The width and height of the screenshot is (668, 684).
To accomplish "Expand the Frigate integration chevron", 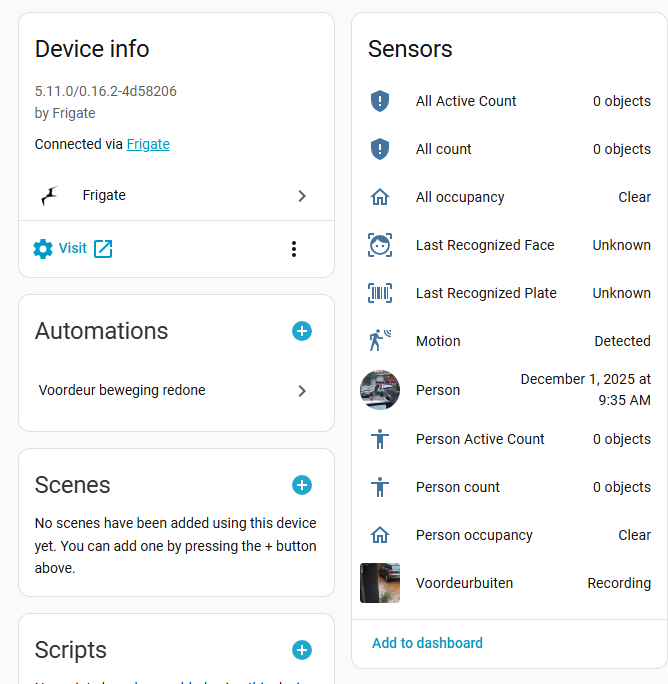I will [302, 196].
